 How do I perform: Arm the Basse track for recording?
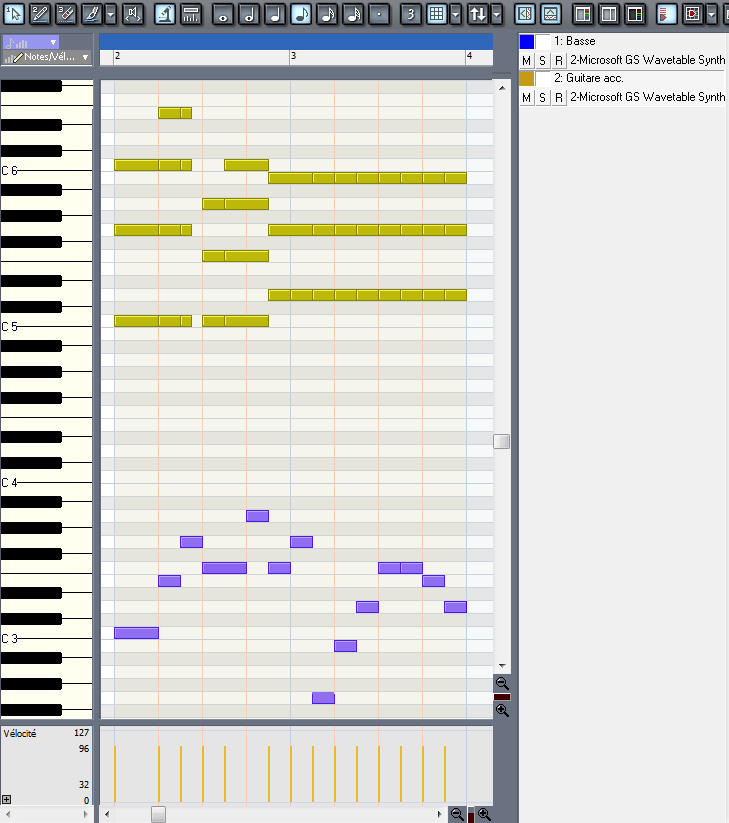click(x=559, y=61)
